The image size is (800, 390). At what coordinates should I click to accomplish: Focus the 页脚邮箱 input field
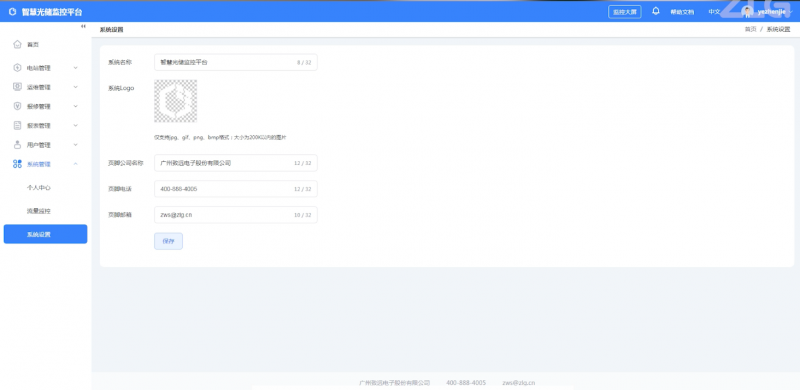pos(236,215)
